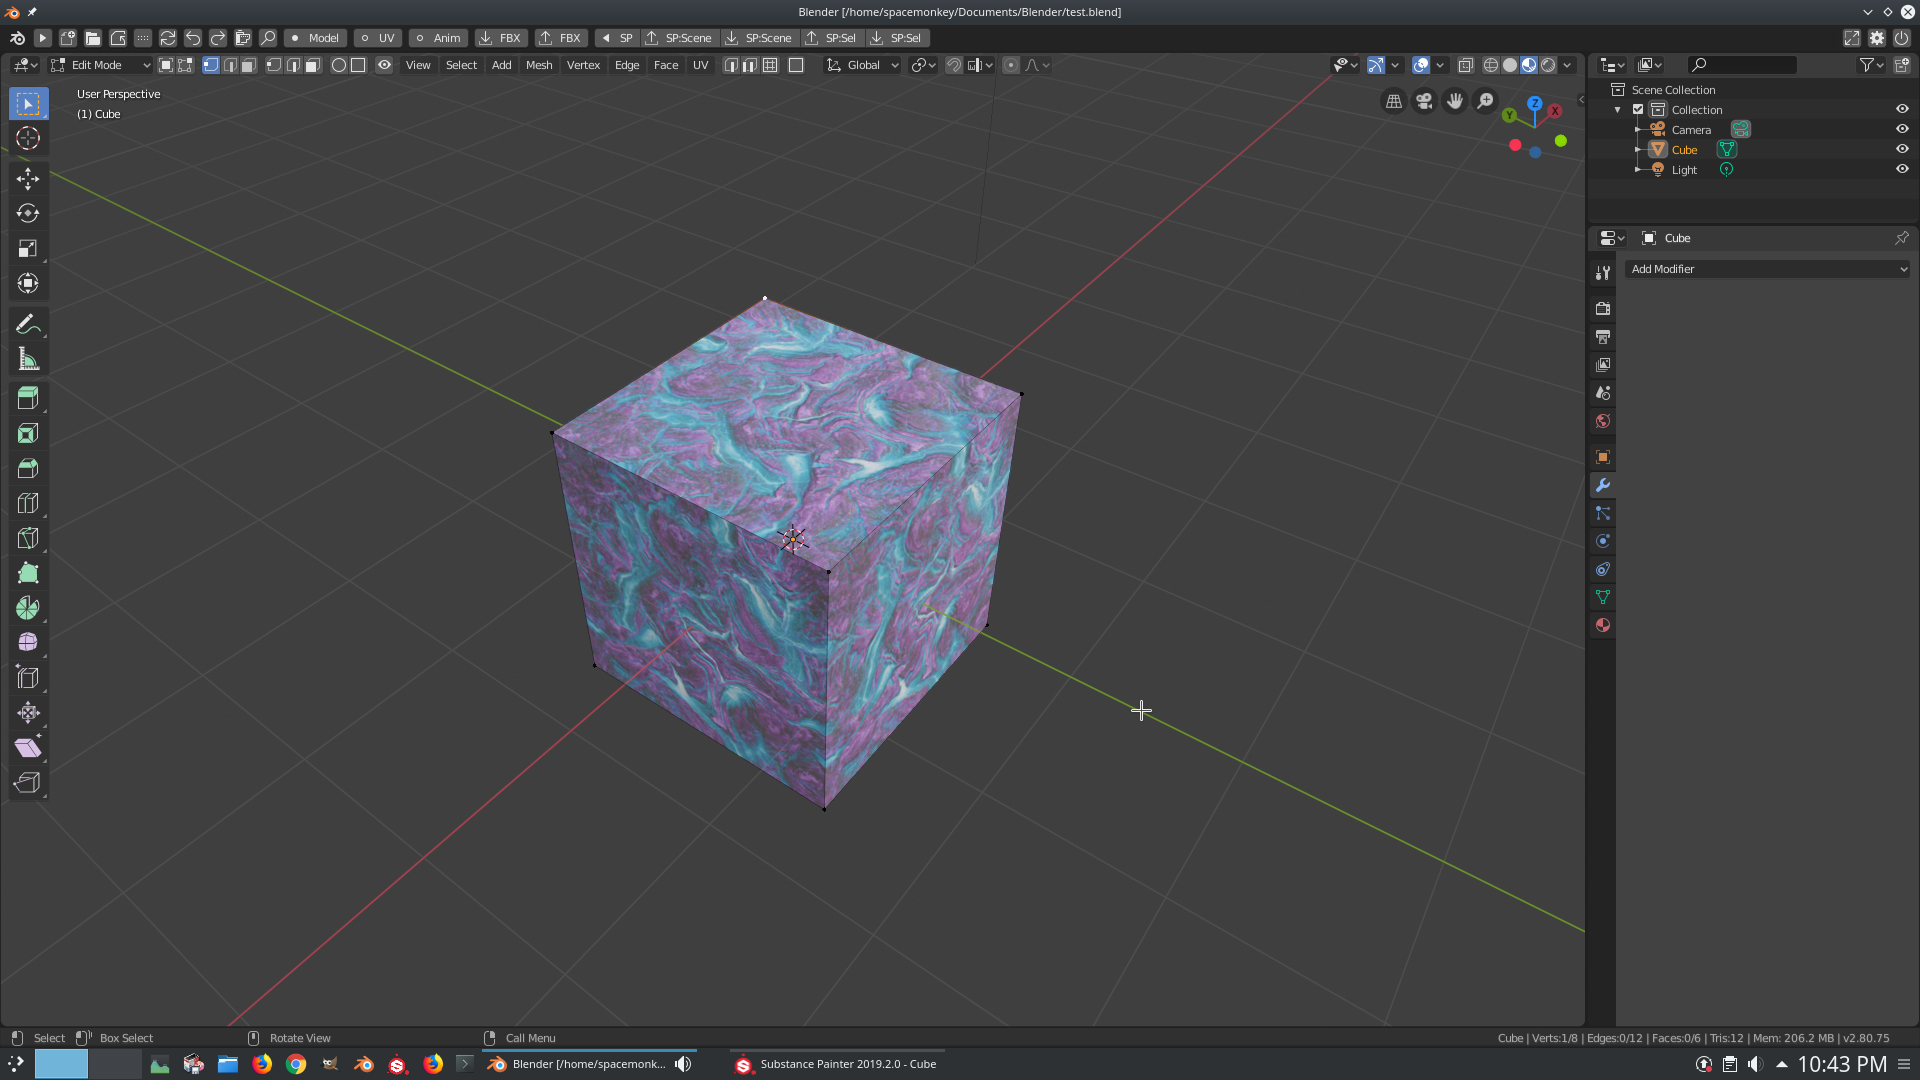The image size is (1920, 1080).
Task: Select the Poly Build tool
Action: click(x=28, y=573)
